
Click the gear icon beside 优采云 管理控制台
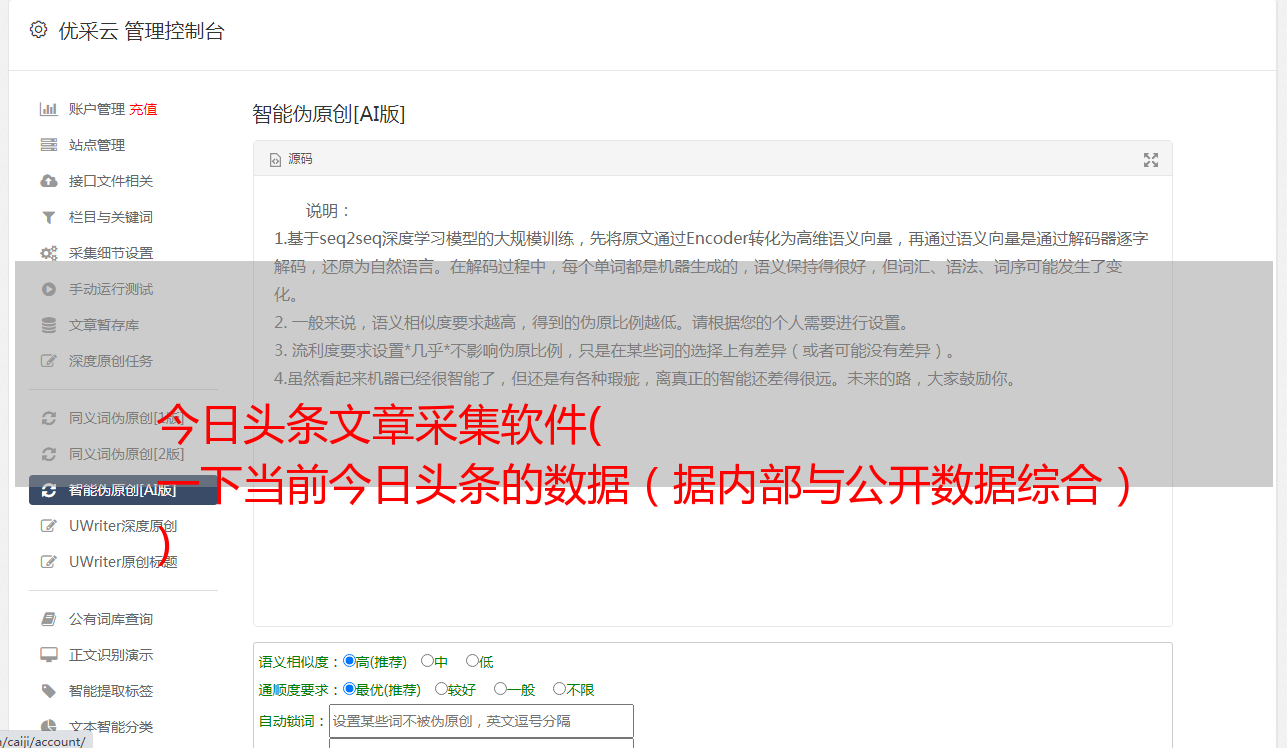pyautogui.click(x=38, y=30)
